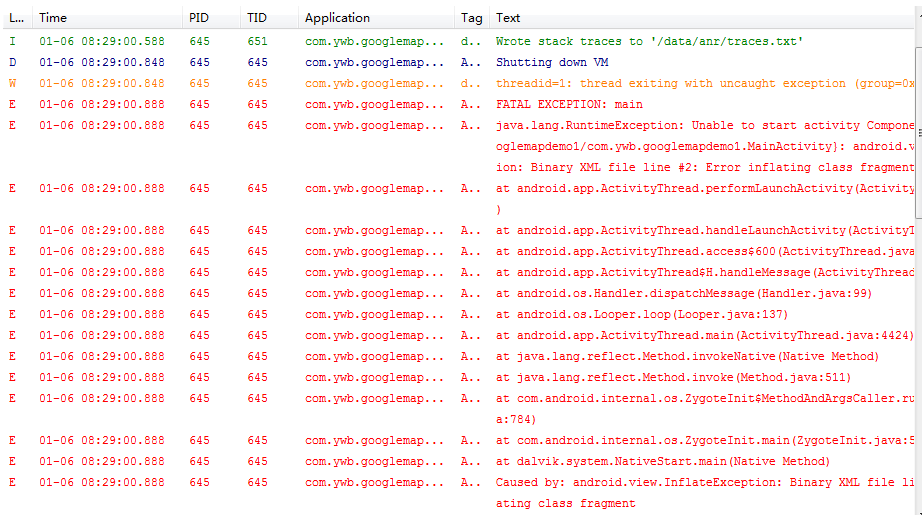The width and height of the screenshot is (922, 515).
Task: Select the 'Looper.loop(Looper.java:137)' line
Action: pyautogui.click(x=459, y=315)
